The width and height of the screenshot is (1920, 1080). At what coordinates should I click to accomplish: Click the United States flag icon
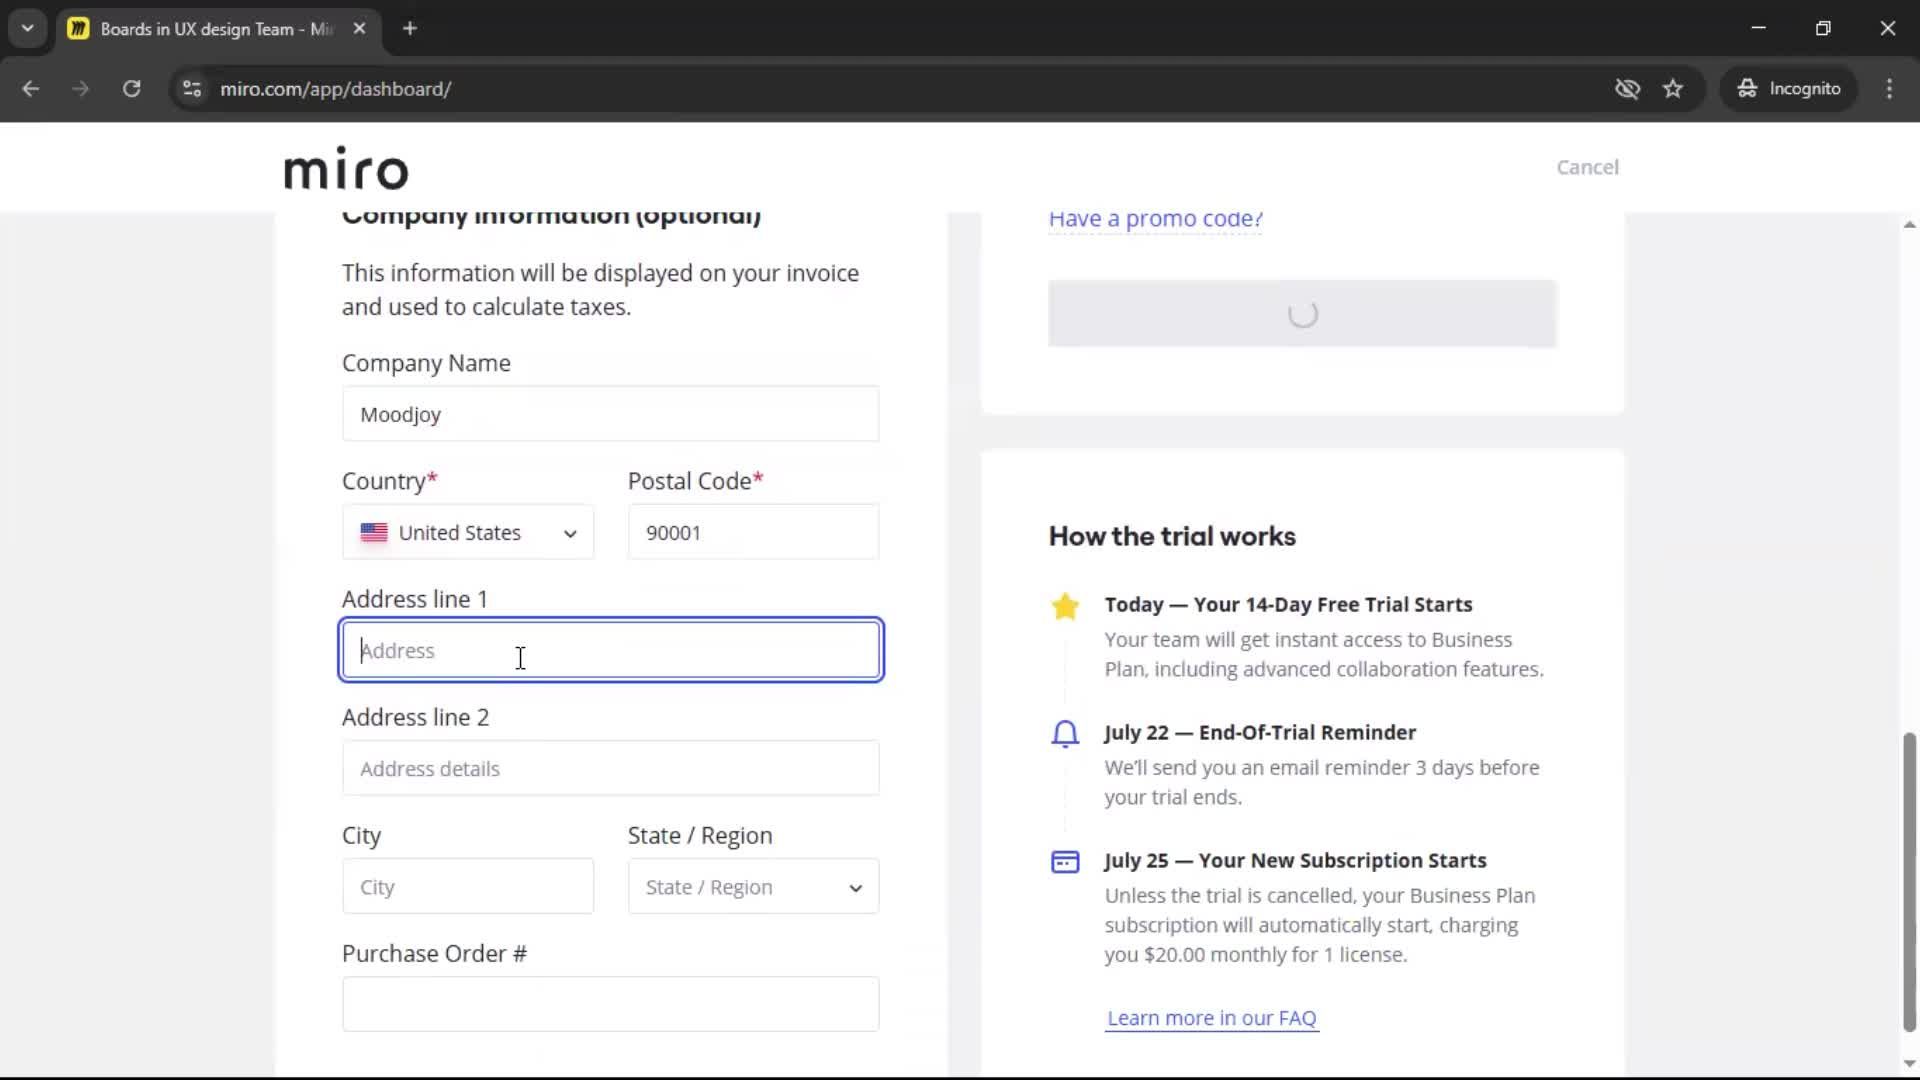tap(374, 532)
